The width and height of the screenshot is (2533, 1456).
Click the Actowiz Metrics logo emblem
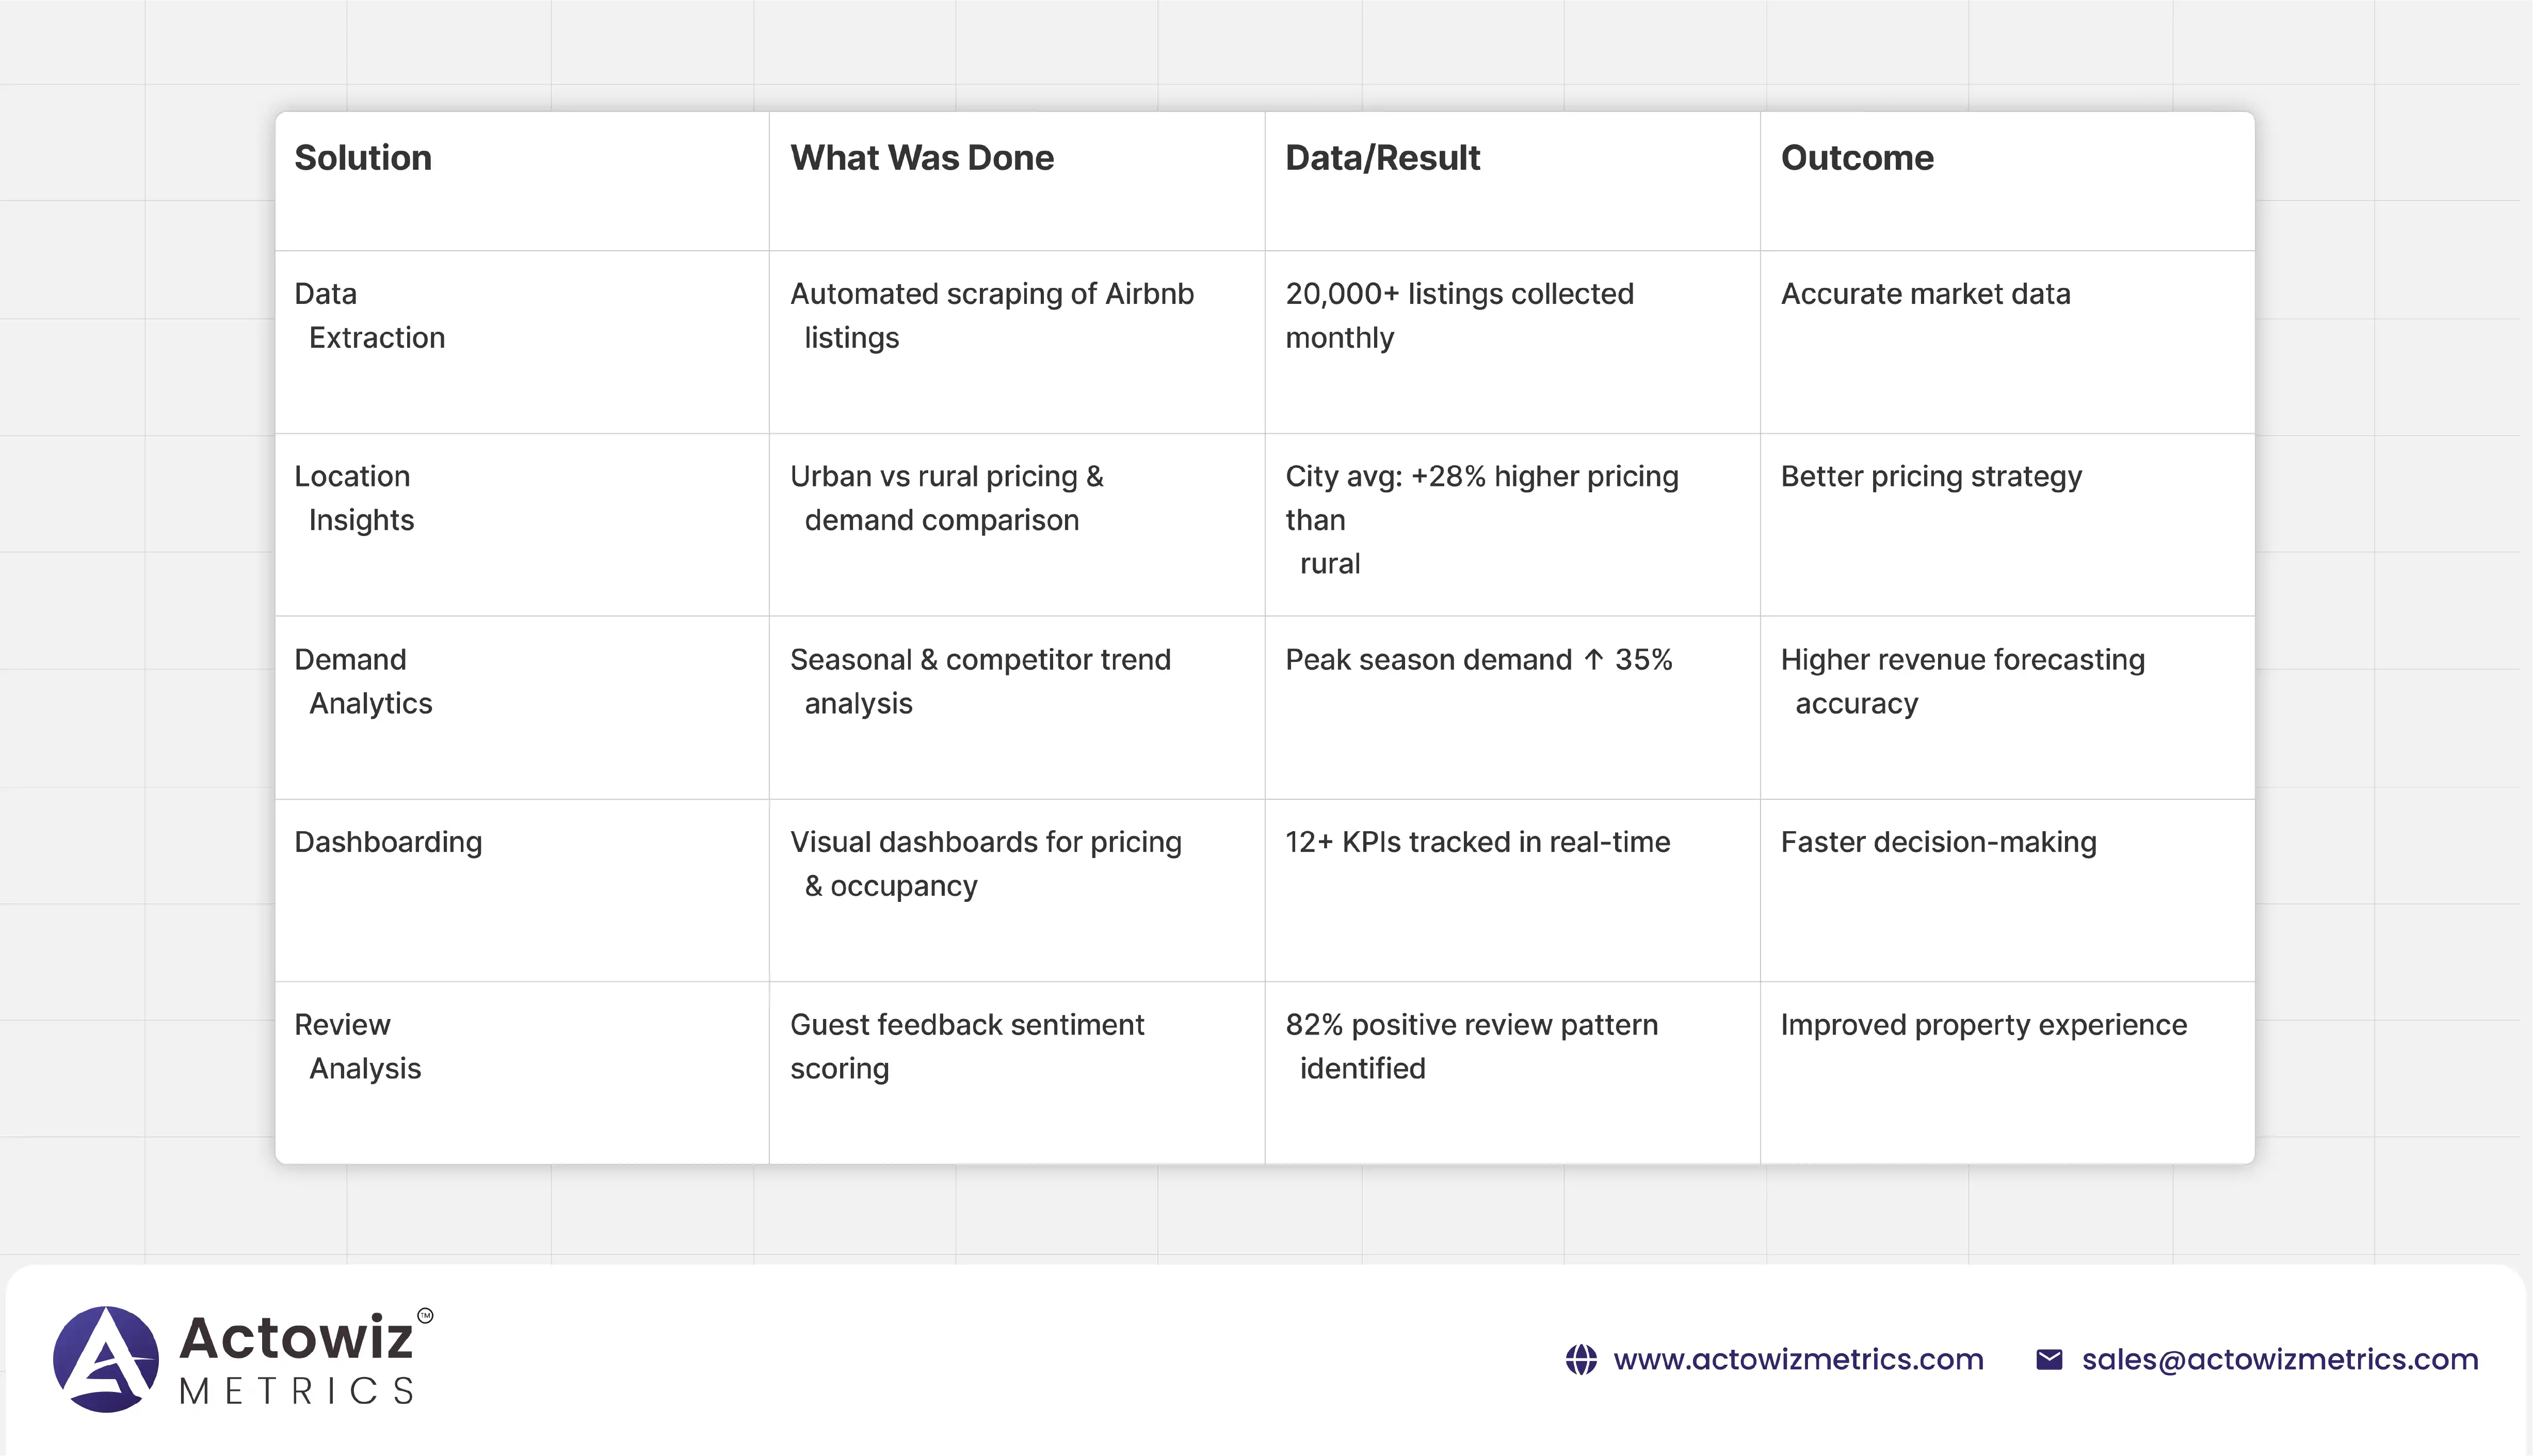coord(106,1359)
